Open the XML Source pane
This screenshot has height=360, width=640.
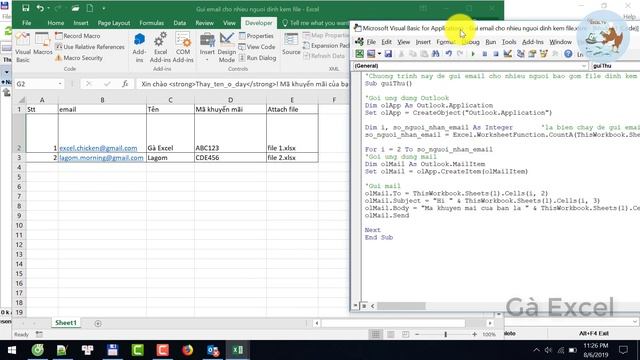(291, 44)
